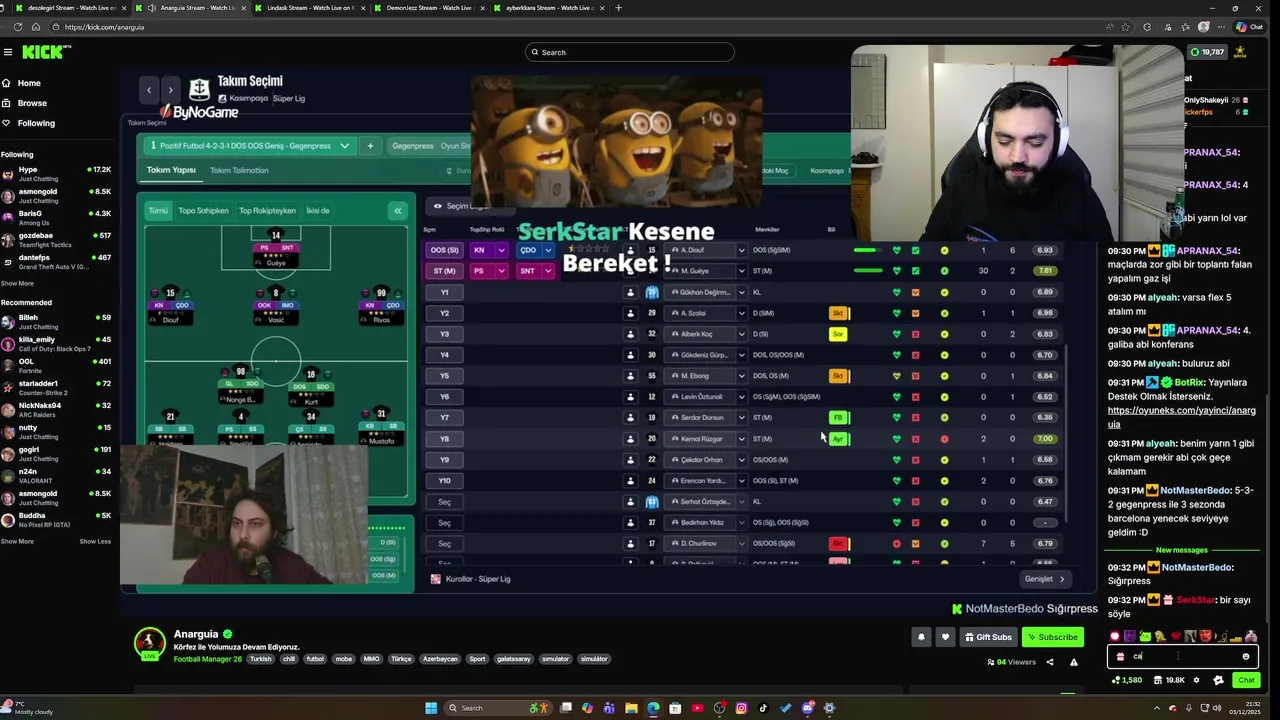The height and width of the screenshot is (720, 1280).
Task: Open the Kick shop icon showing 19.8K
Action: point(1168,680)
